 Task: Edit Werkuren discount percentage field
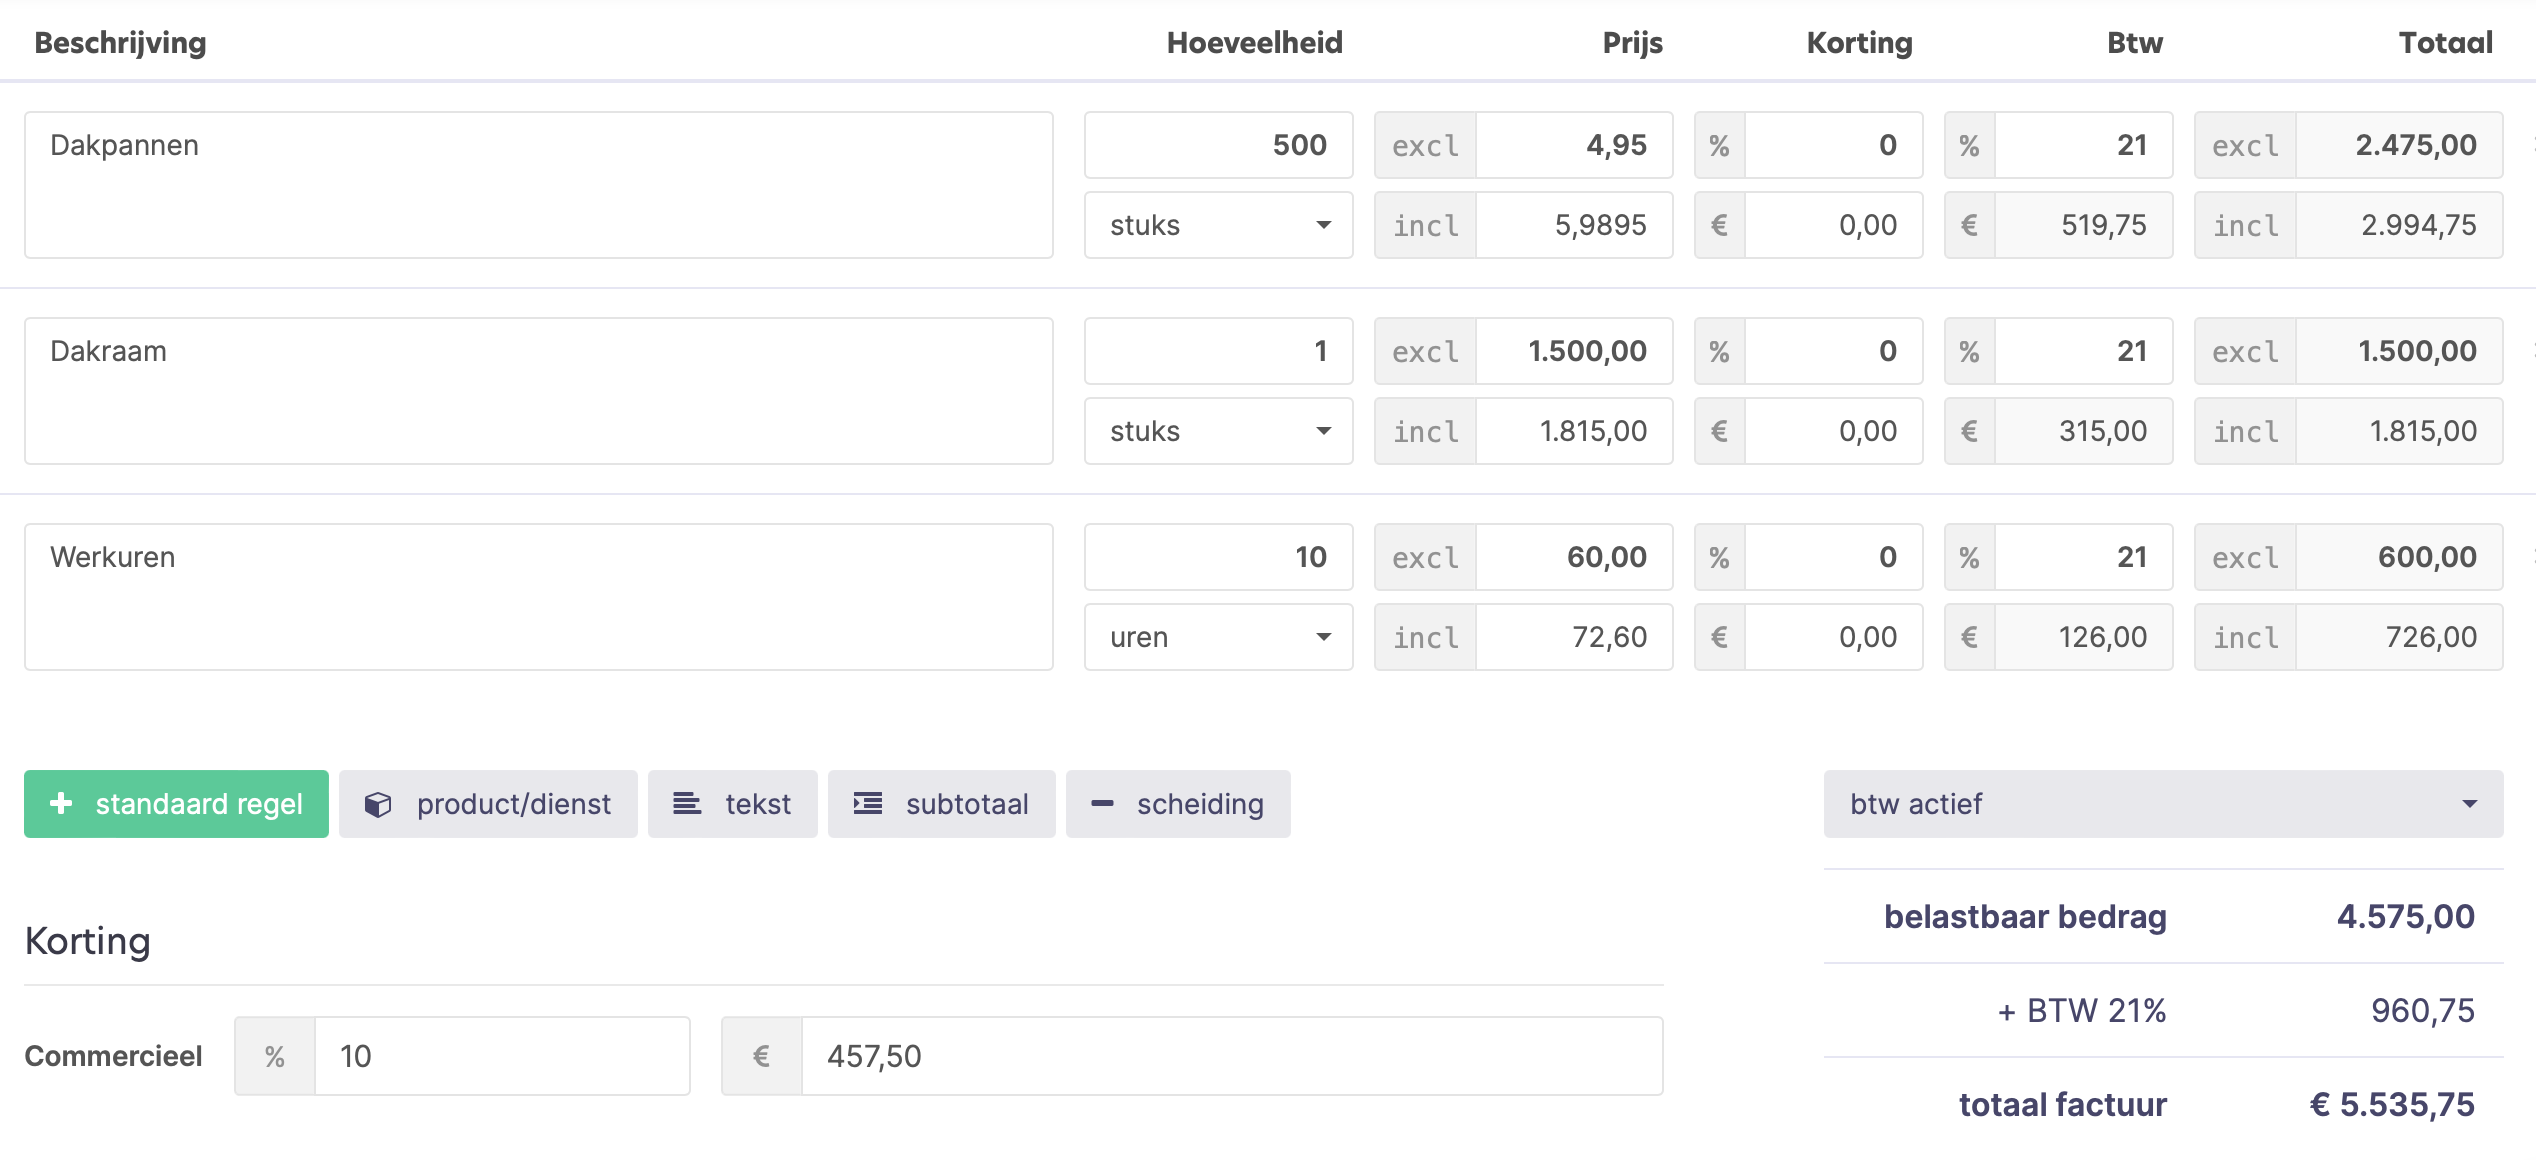tap(1834, 558)
